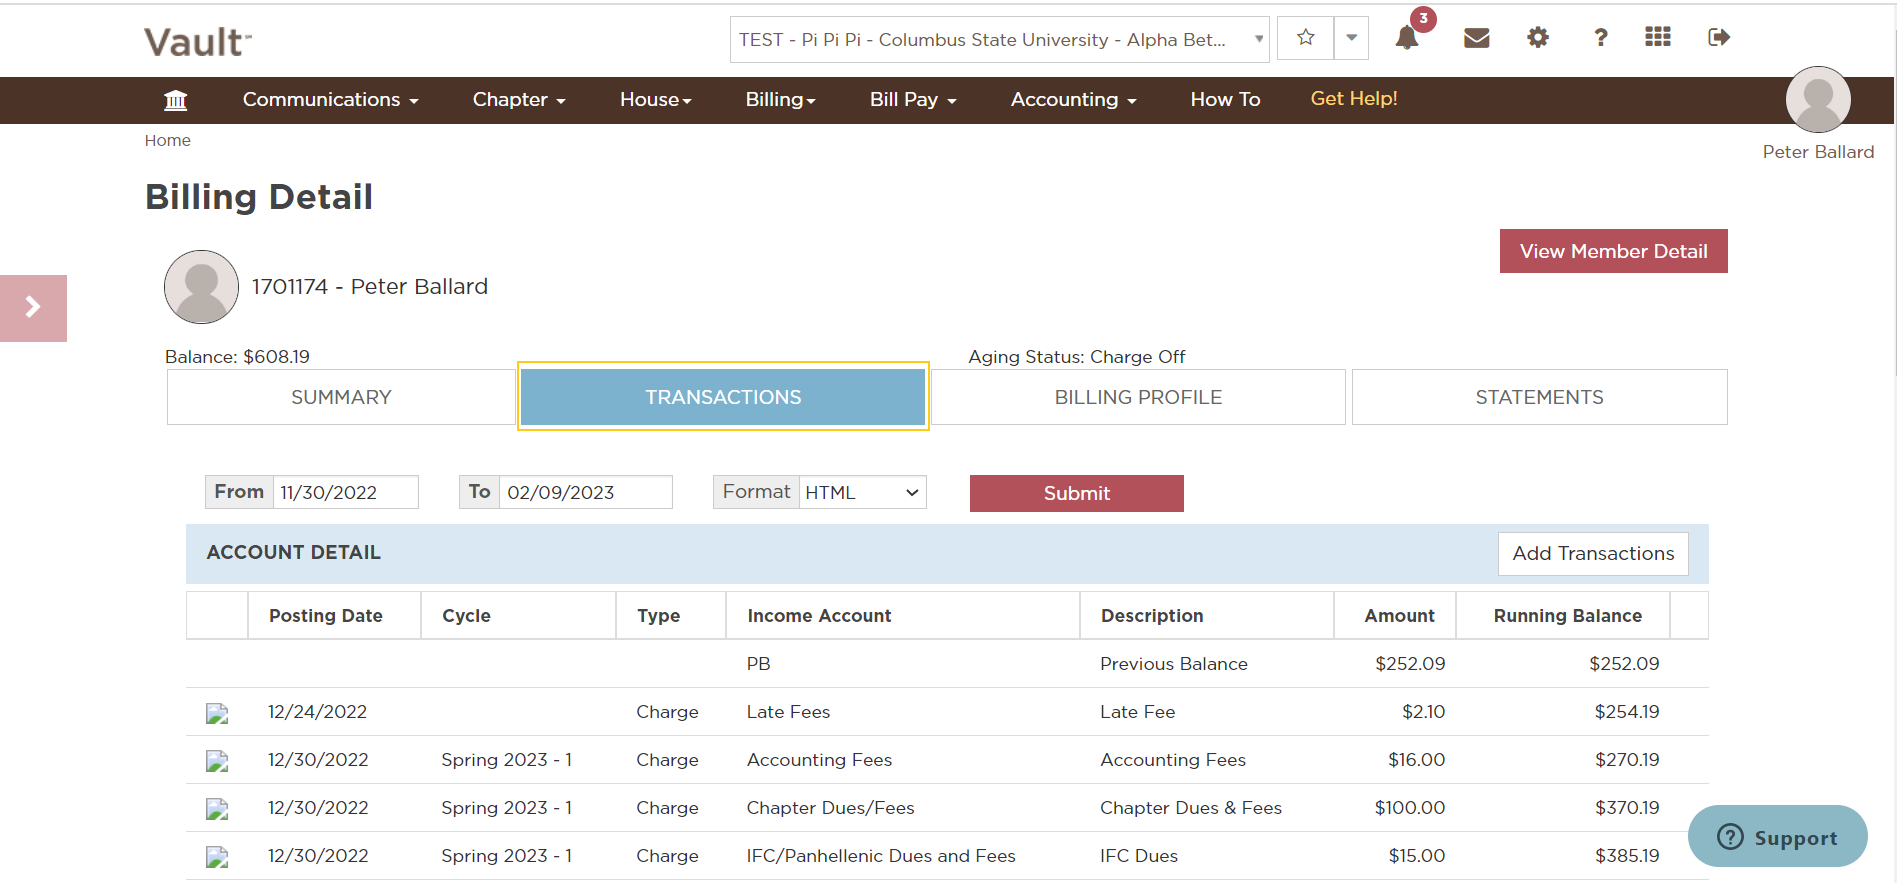Click the logout arrow icon

(1719, 38)
